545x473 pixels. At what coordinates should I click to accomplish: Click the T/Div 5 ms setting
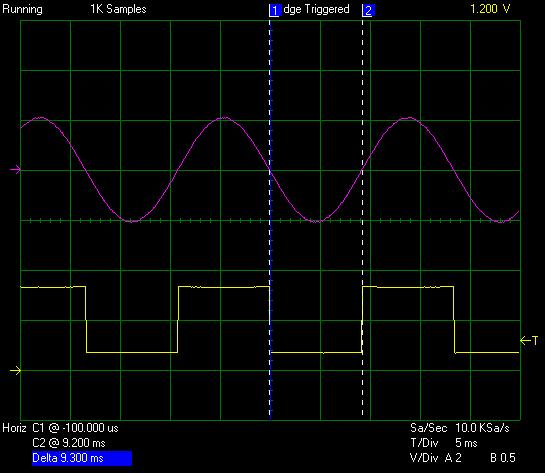tap(444, 443)
